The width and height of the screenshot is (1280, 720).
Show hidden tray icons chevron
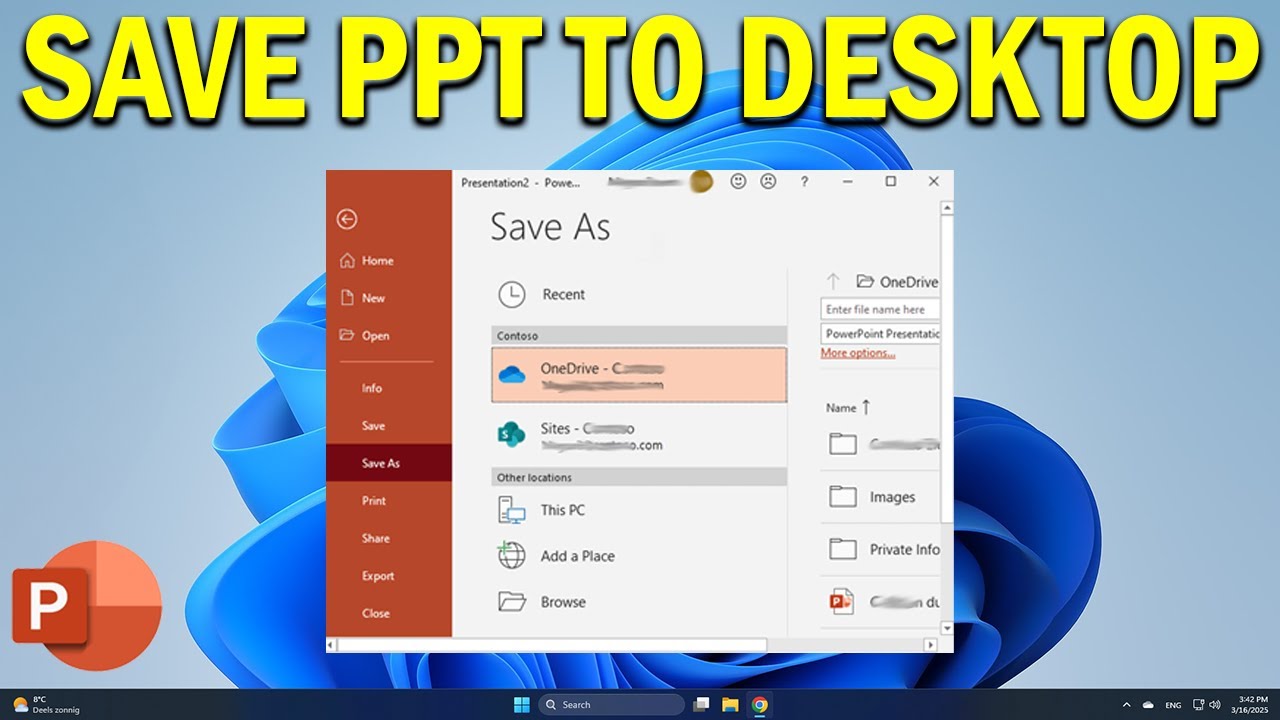(1127, 705)
